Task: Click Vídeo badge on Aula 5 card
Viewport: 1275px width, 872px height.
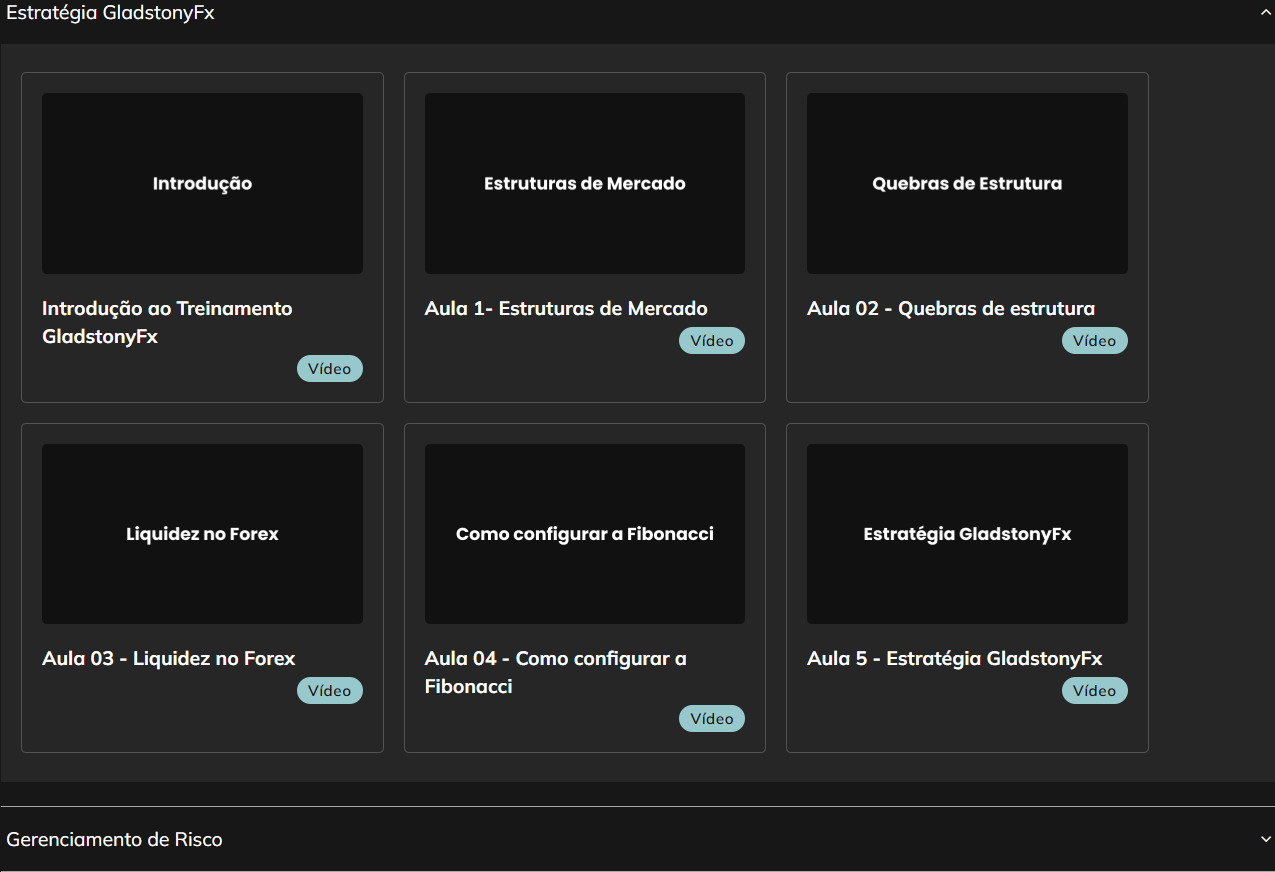Action: (1095, 691)
